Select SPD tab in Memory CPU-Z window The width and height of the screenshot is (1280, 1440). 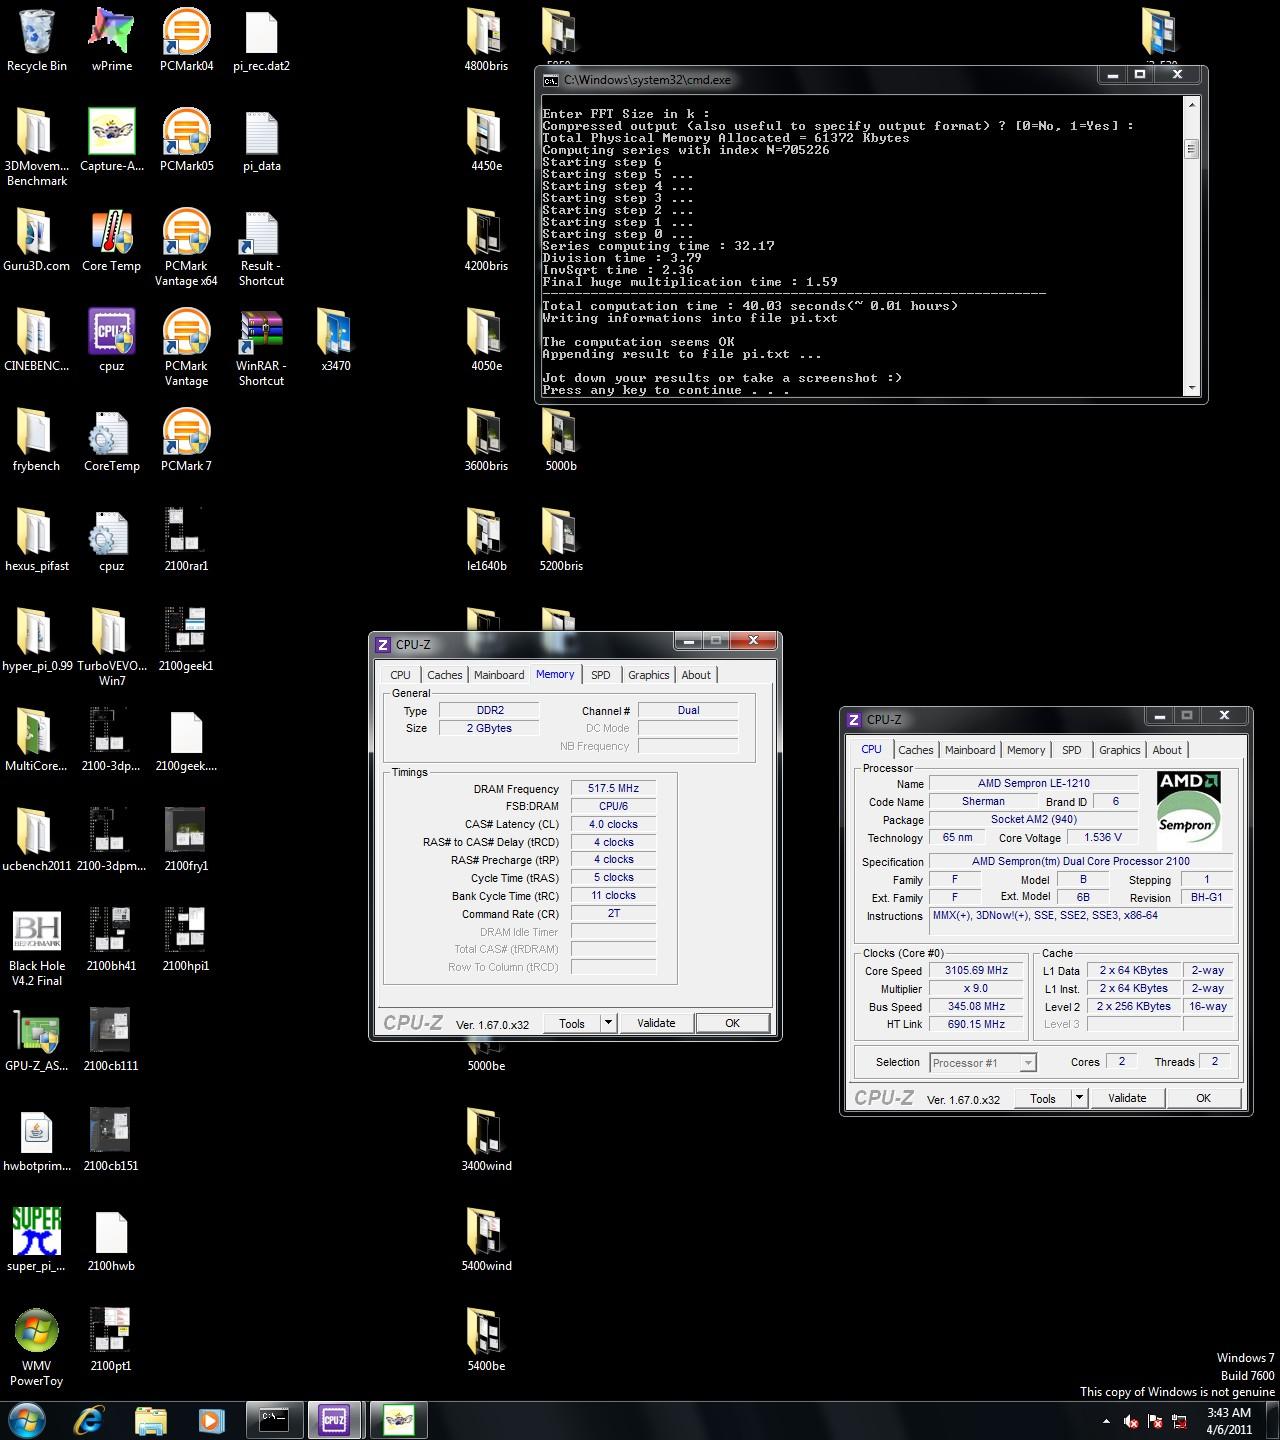[x=600, y=675]
